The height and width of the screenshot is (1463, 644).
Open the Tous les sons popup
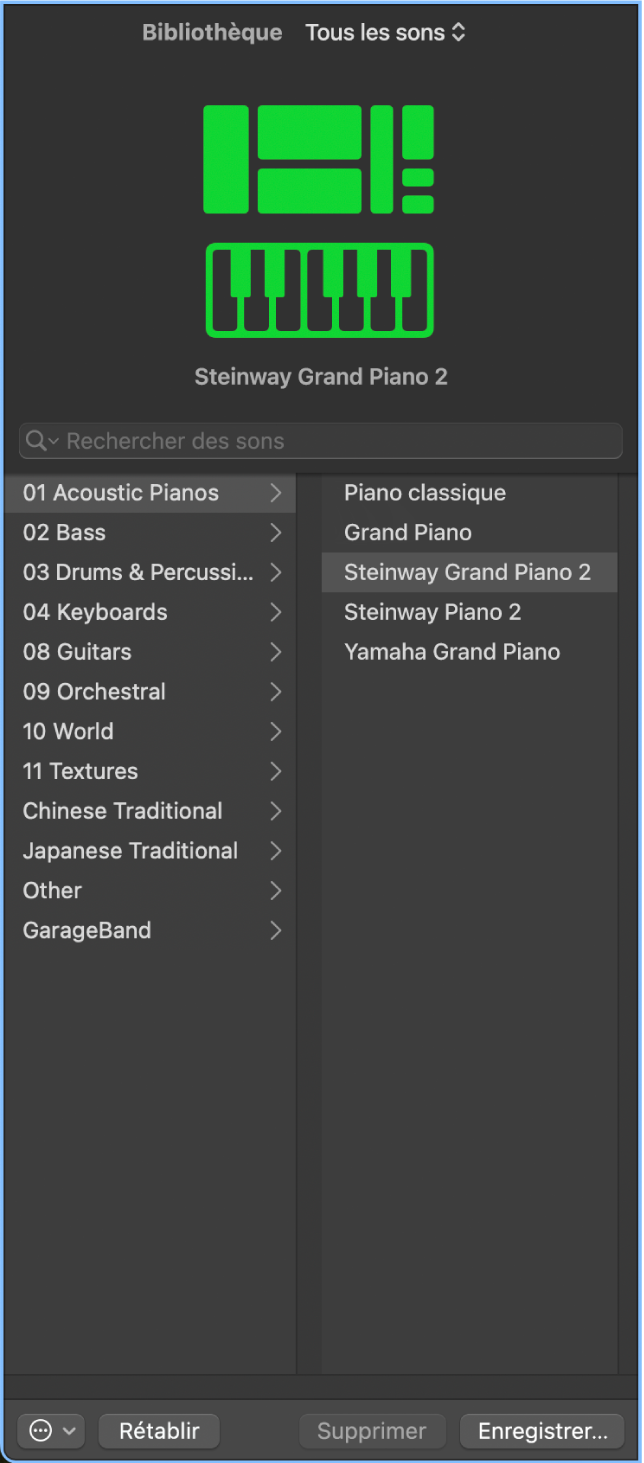pos(385,32)
